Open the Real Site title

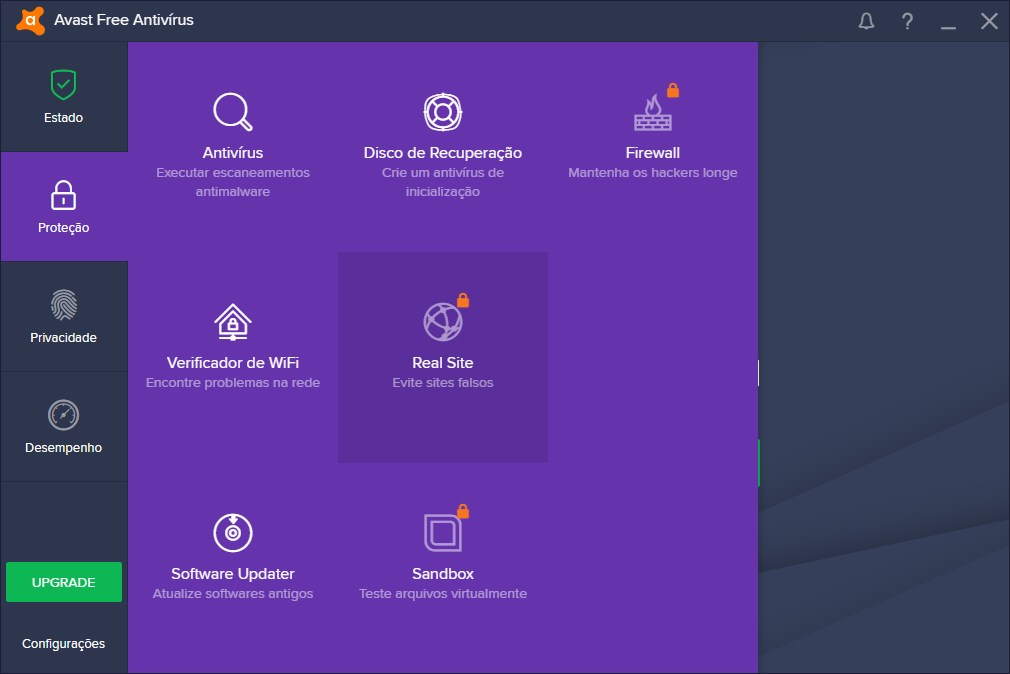443,363
